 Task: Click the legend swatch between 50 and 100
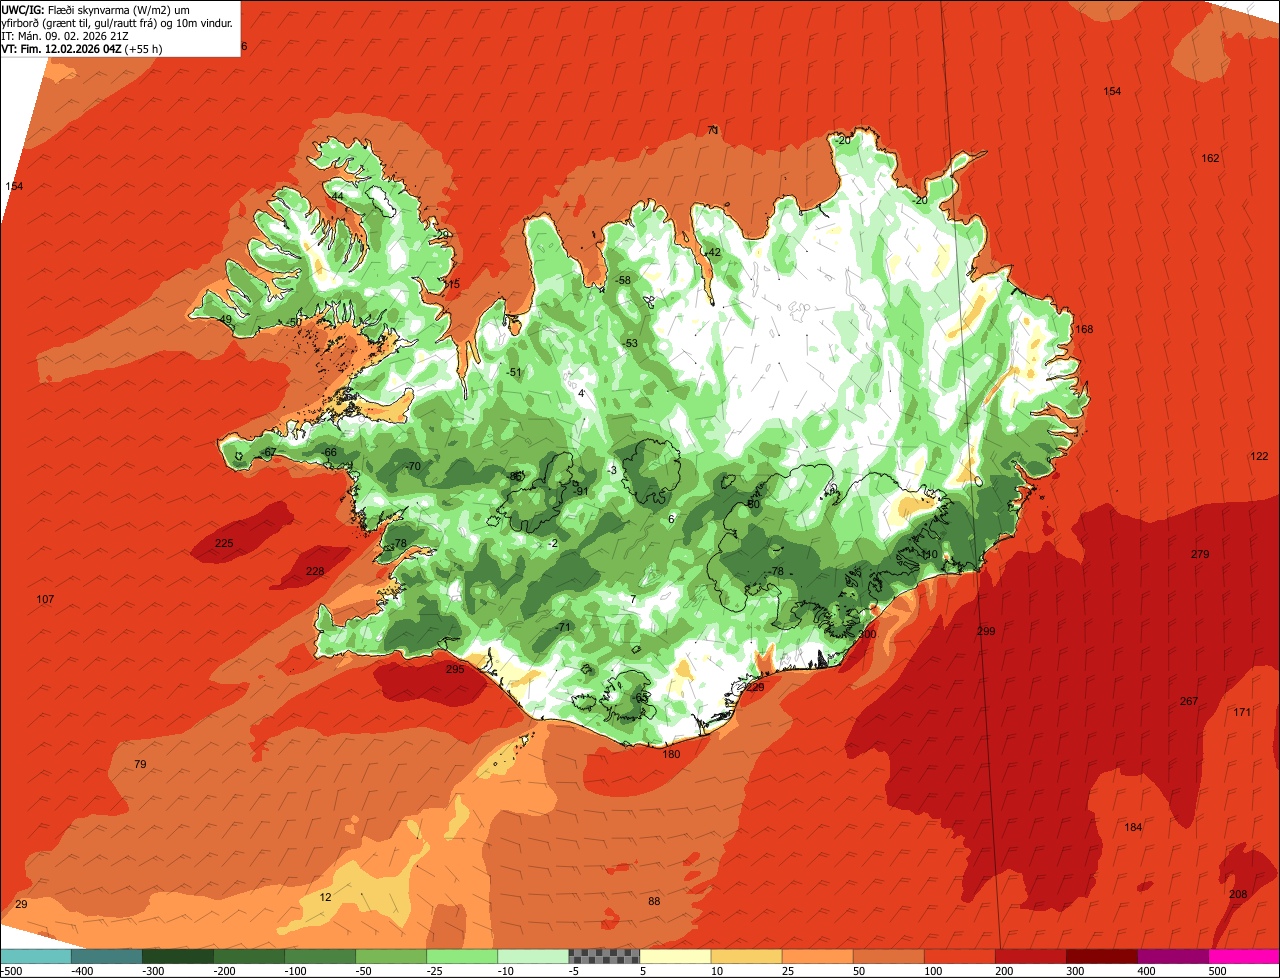pyautogui.click(x=888, y=956)
